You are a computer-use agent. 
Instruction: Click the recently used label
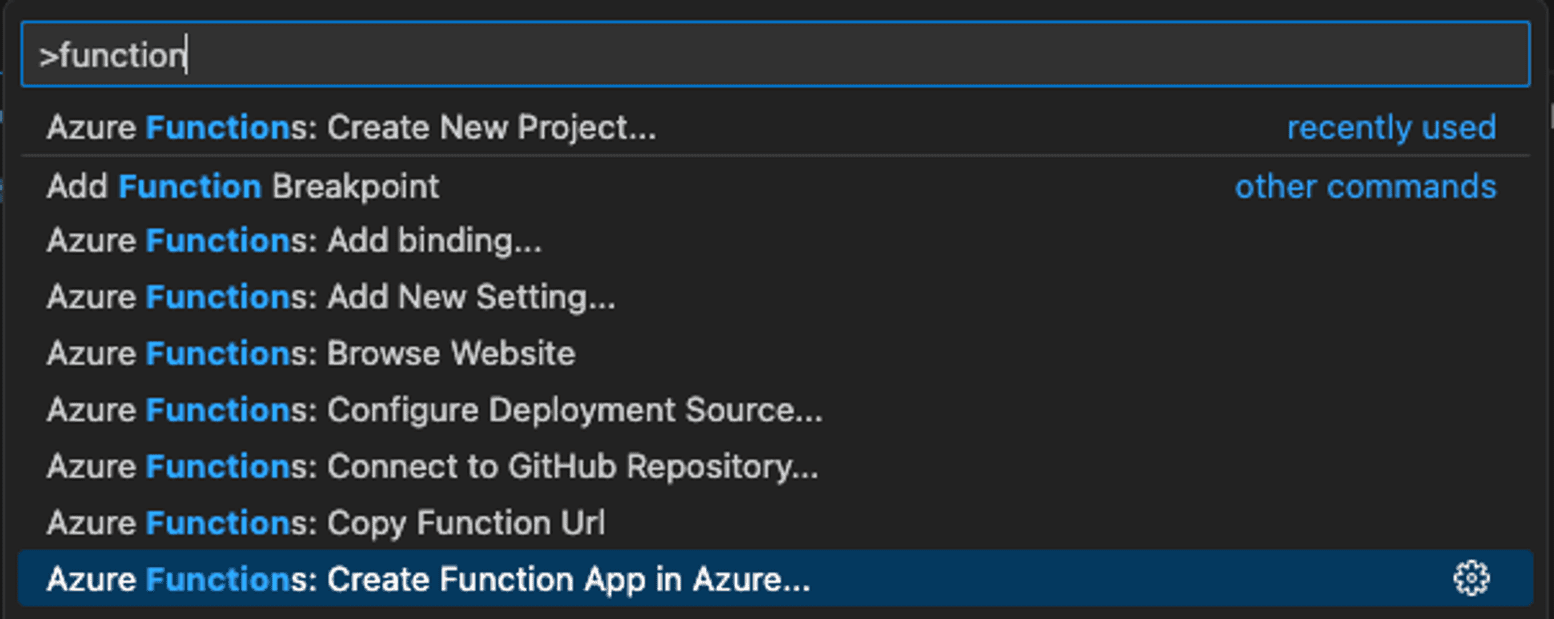tap(1393, 128)
